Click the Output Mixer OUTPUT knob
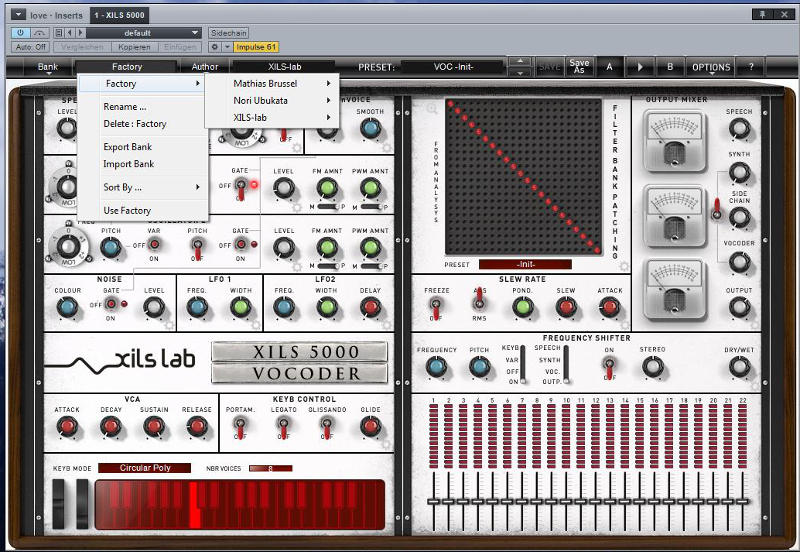The height and width of the screenshot is (552, 800). tap(739, 307)
